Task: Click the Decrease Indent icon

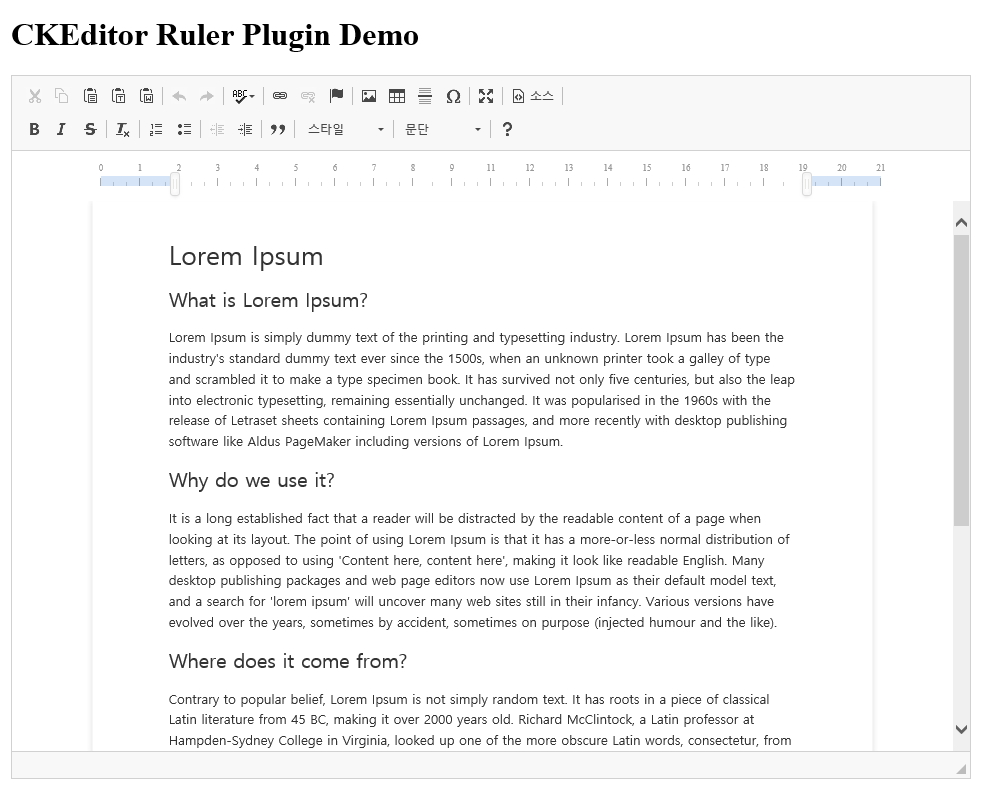Action: pos(217,130)
